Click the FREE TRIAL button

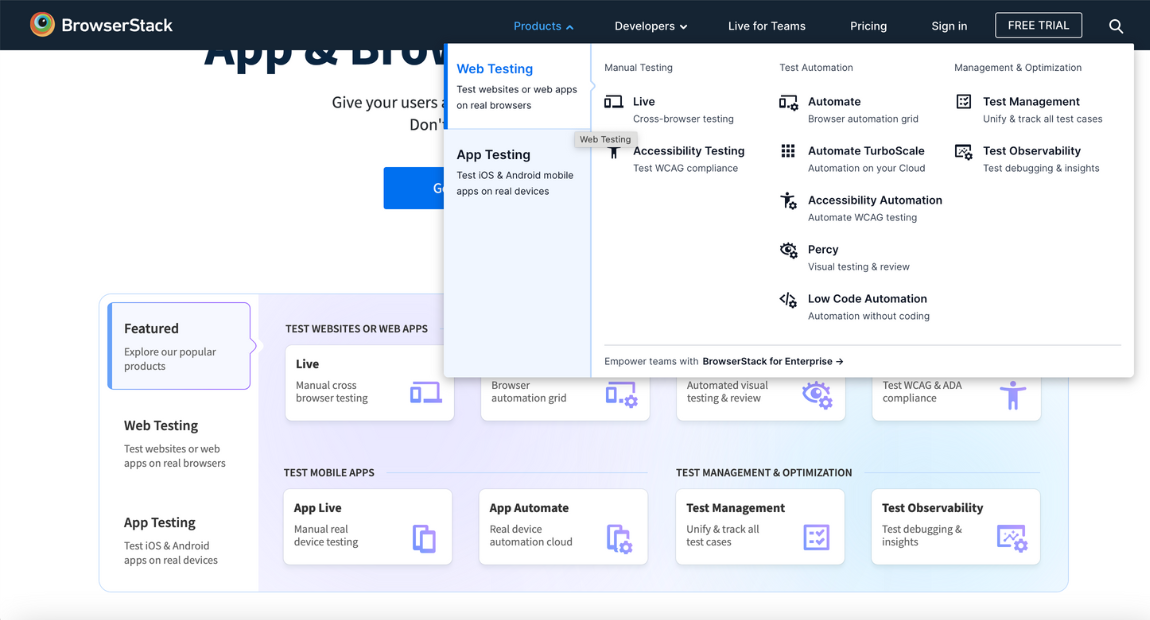click(1038, 25)
